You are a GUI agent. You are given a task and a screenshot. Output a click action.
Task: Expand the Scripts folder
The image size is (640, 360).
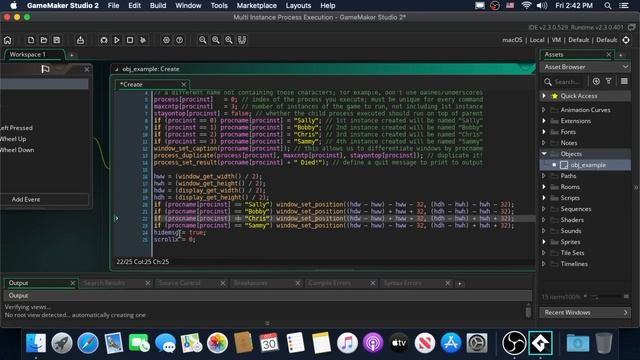coord(544,198)
